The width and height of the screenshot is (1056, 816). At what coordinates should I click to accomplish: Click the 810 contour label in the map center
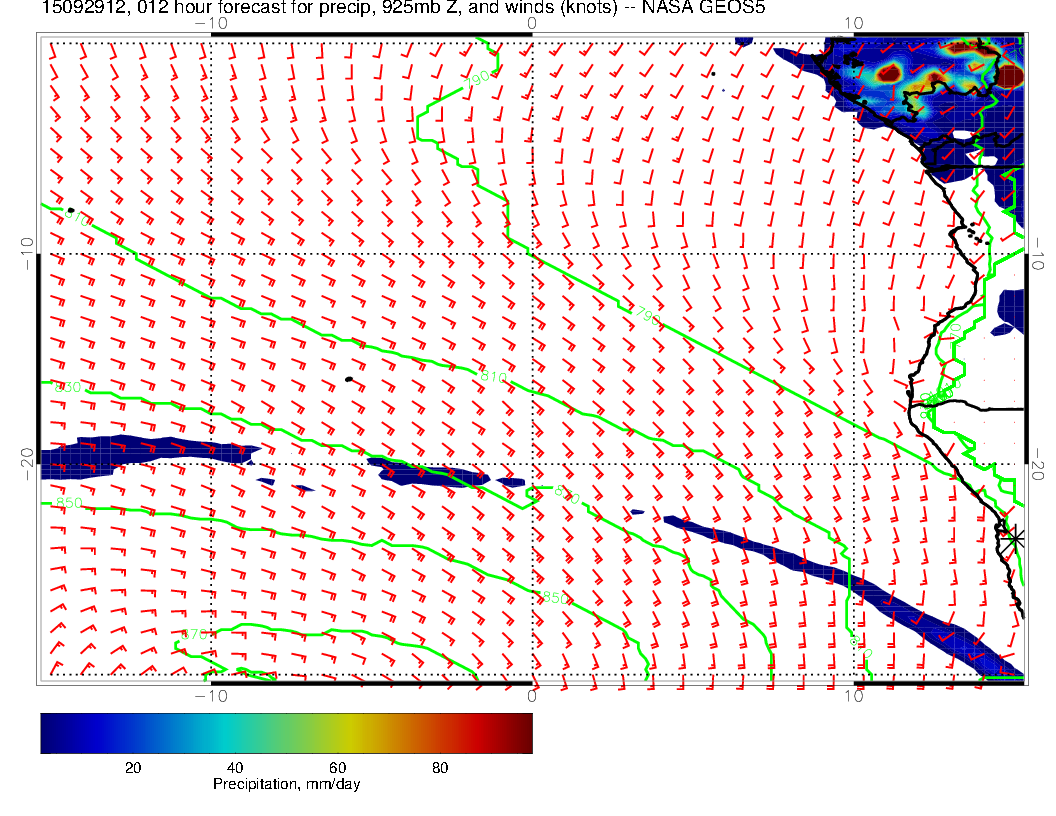[494, 376]
